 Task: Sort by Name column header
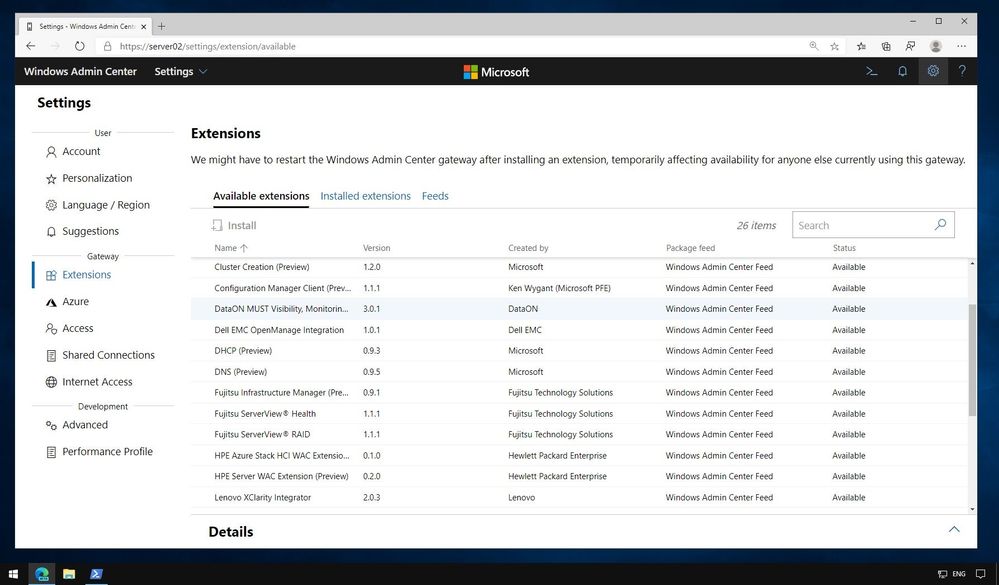231,248
